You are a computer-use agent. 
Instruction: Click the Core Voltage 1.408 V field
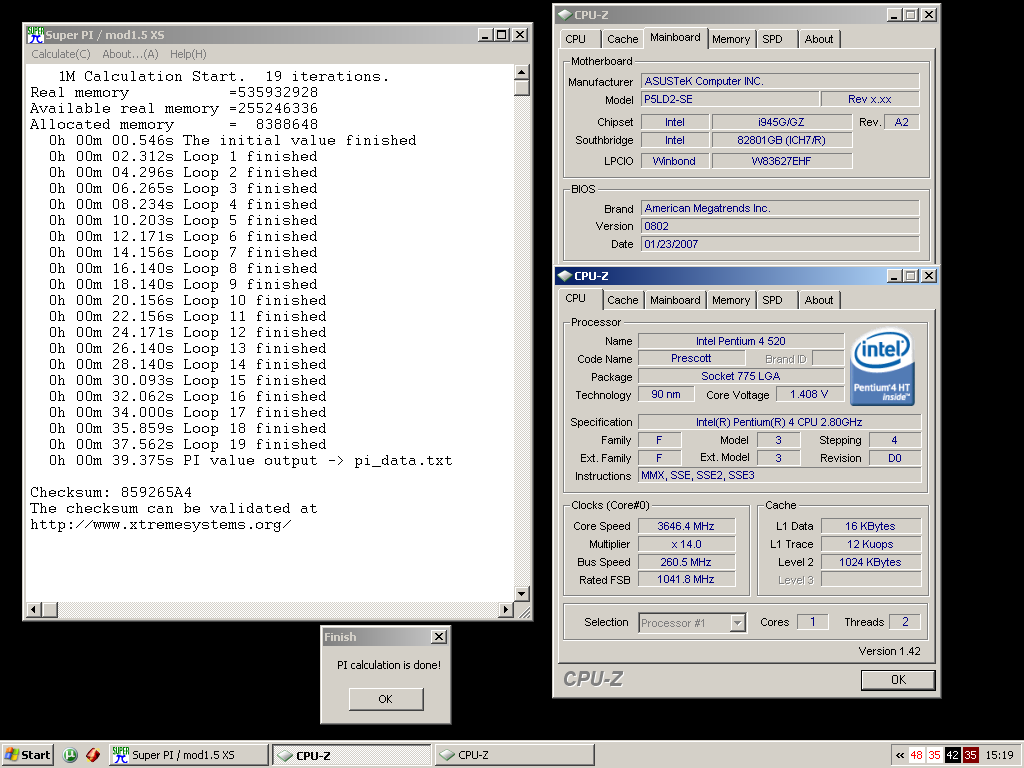pos(808,394)
